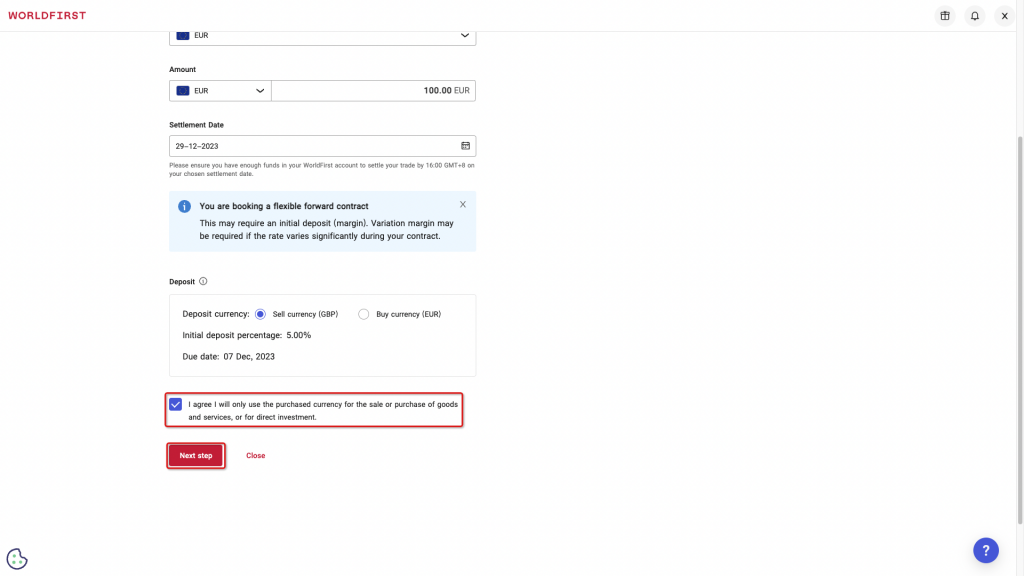This screenshot has width=1024, height=576.
Task: Select Buy currency (EUR) radio button
Action: (364, 314)
